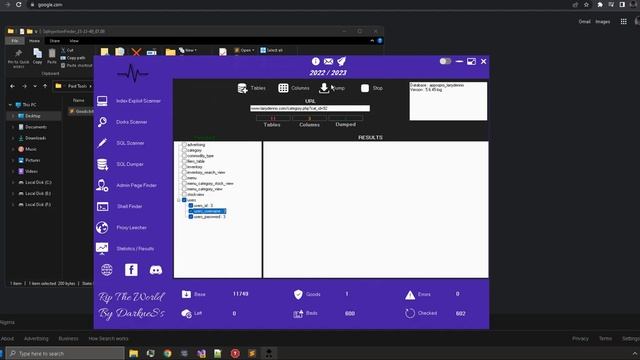The height and width of the screenshot is (360, 640).
Task: Click the Gmail link on Google page
Action: tap(584, 22)
